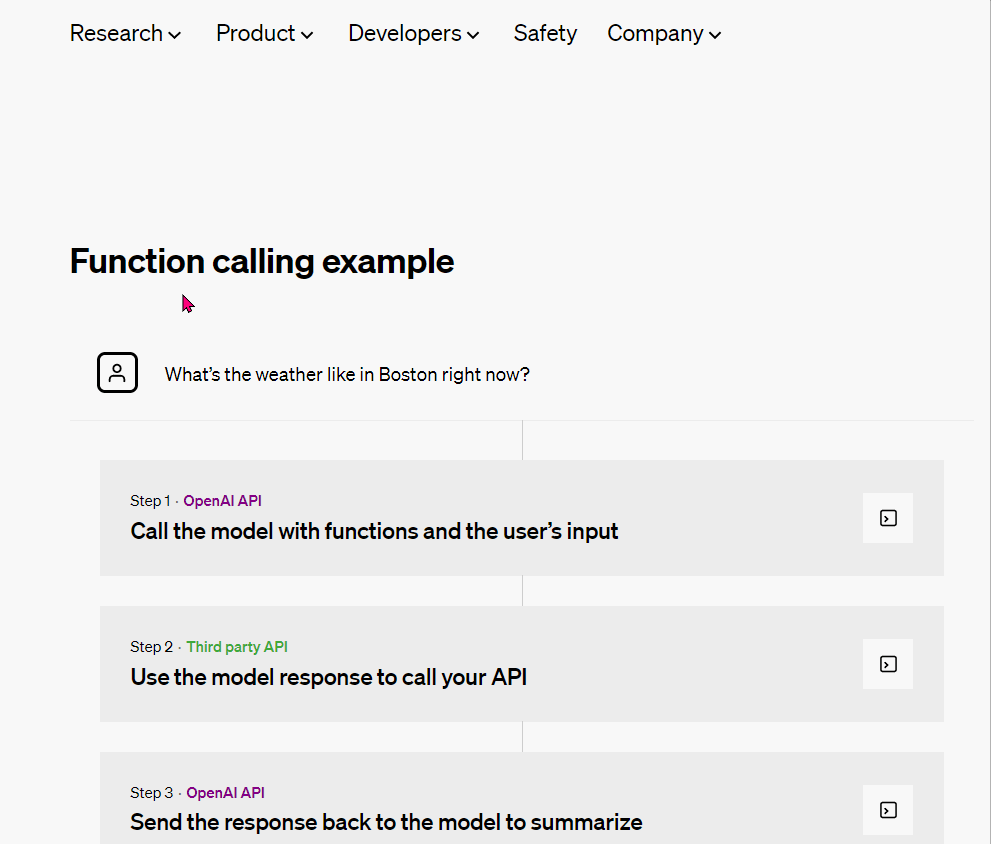
Task: Open the Safety page link
Action: [545, 34]
